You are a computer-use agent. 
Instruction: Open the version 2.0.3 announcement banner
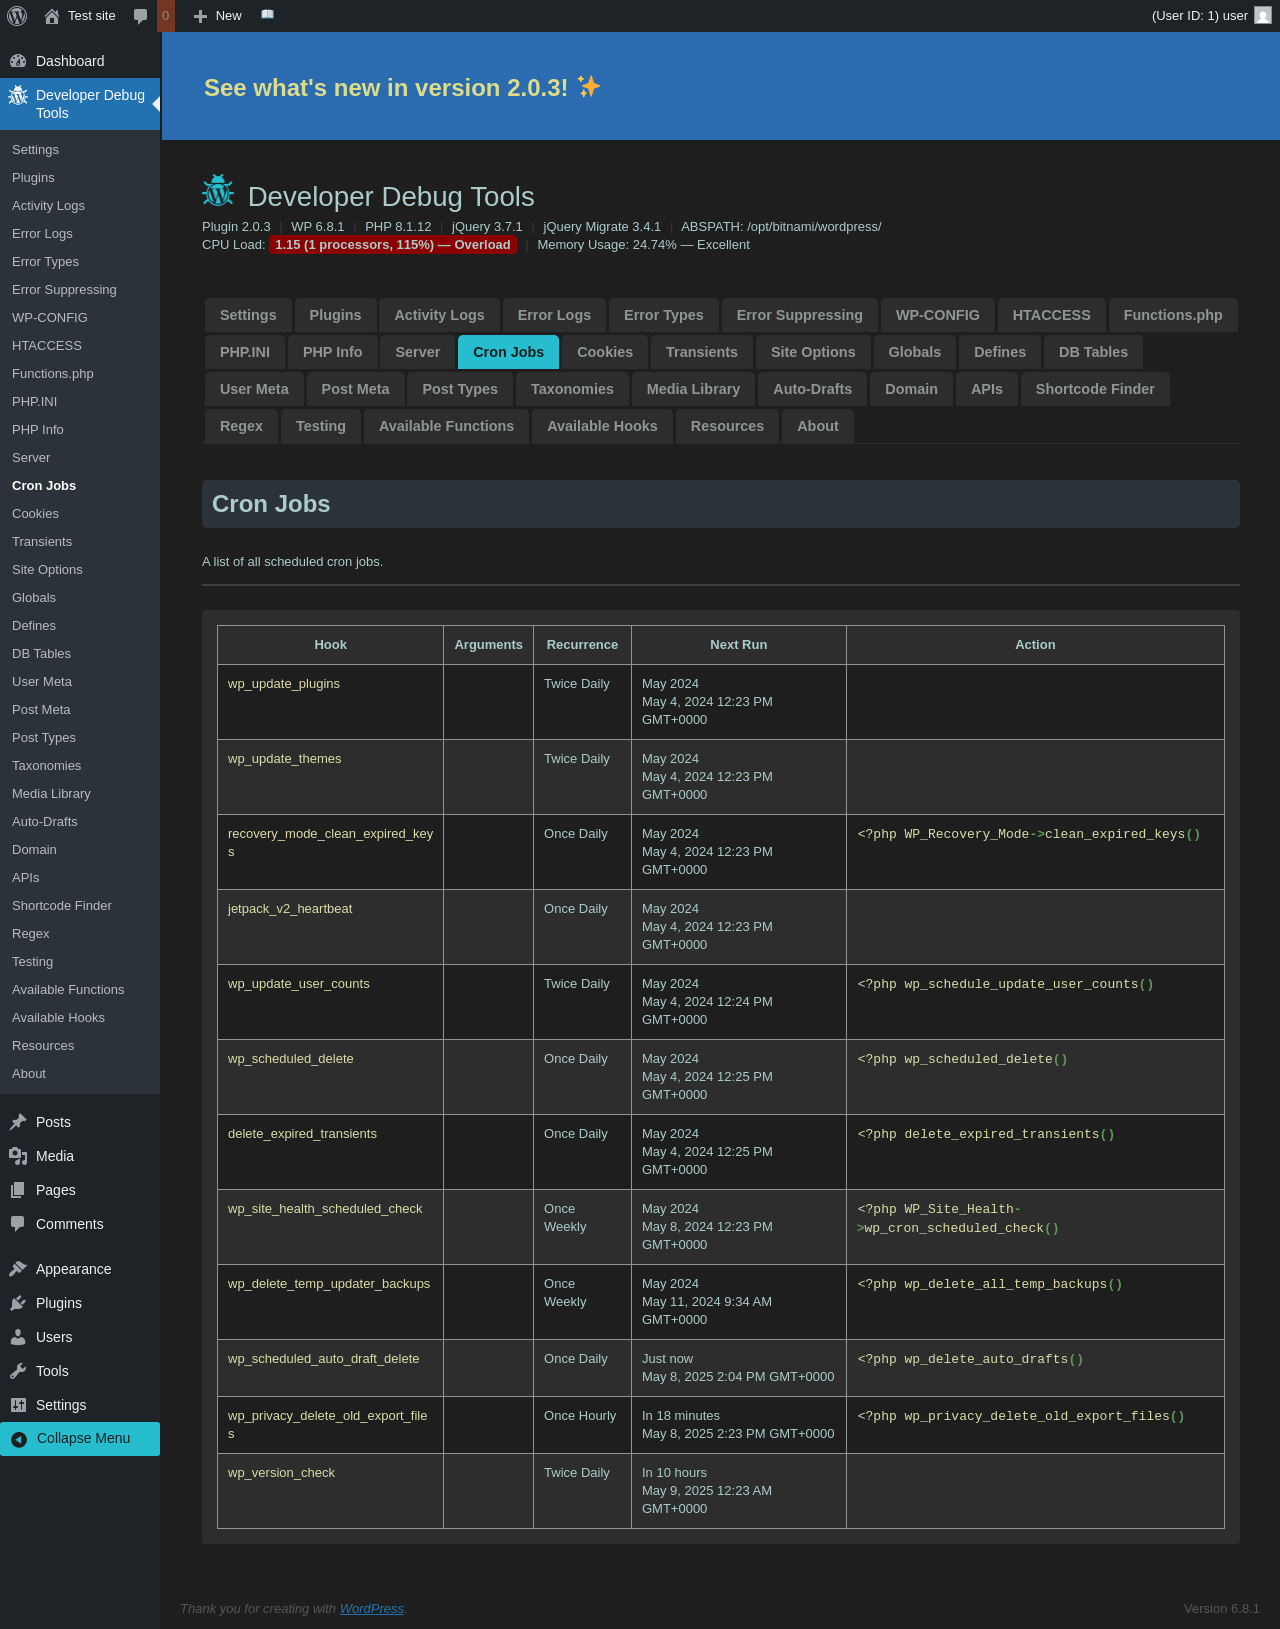point(402,88)
